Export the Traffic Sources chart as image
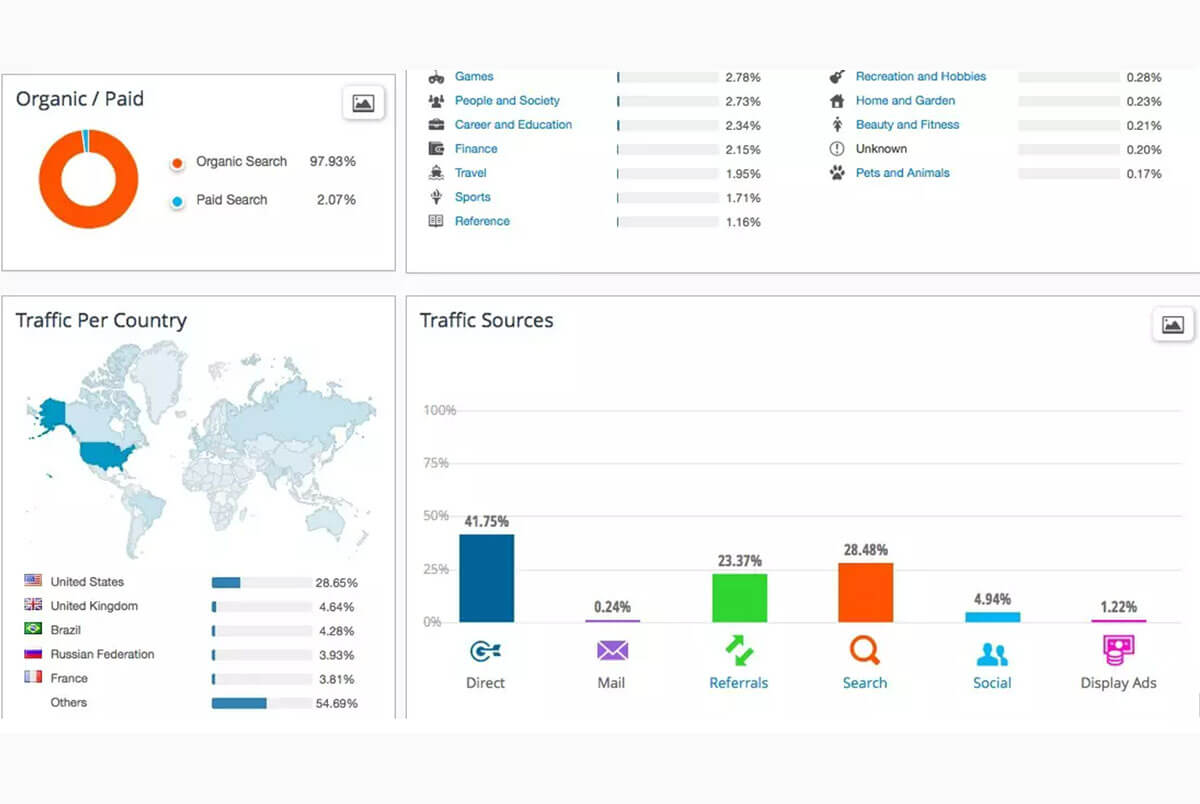The image size is (1200, 804). click(x=1172, y=323)
